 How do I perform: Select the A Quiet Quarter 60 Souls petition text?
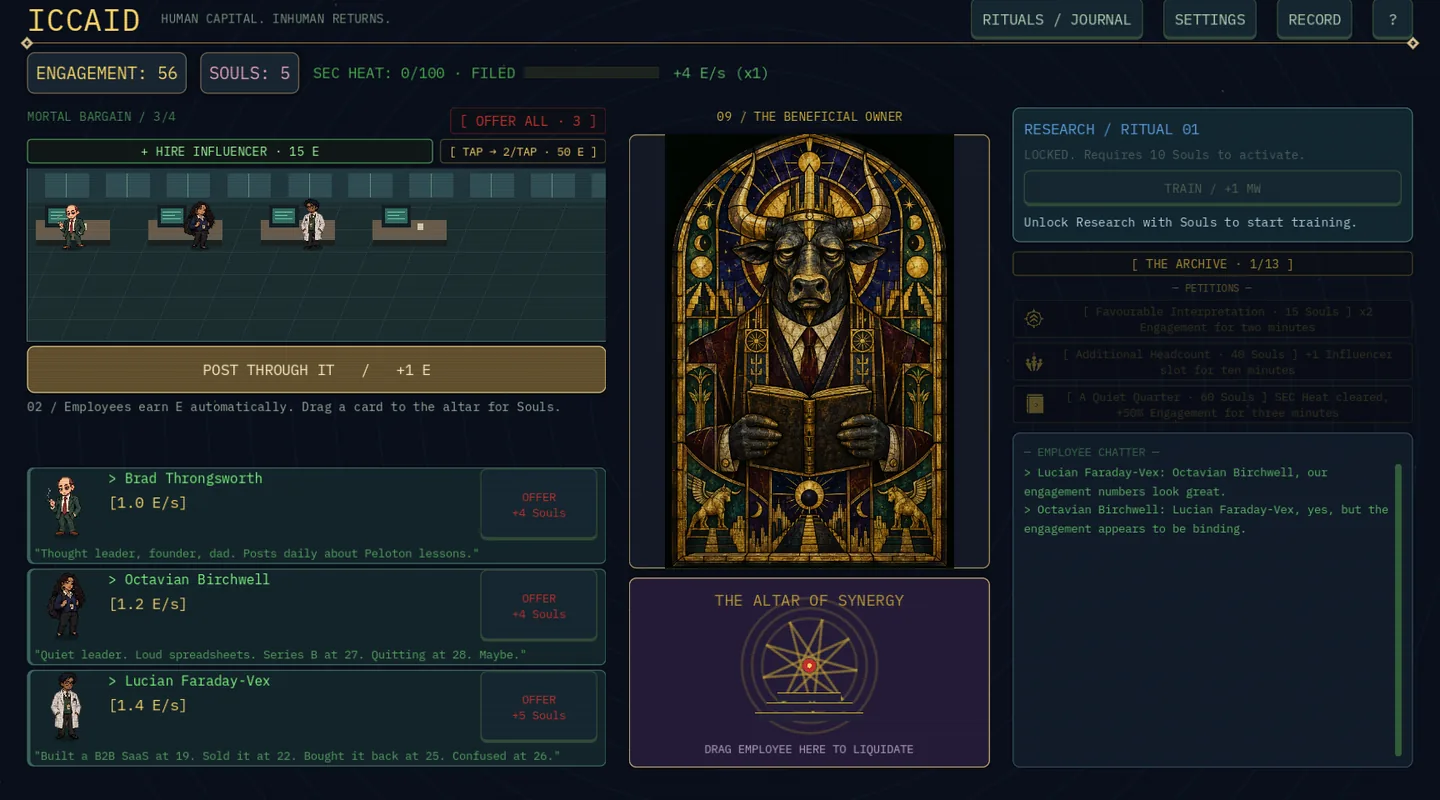click(1227, 404)
